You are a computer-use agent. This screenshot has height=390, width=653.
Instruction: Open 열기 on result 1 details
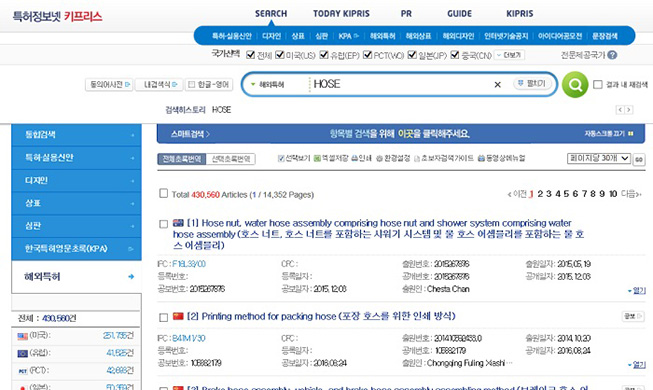coord(637,290)
